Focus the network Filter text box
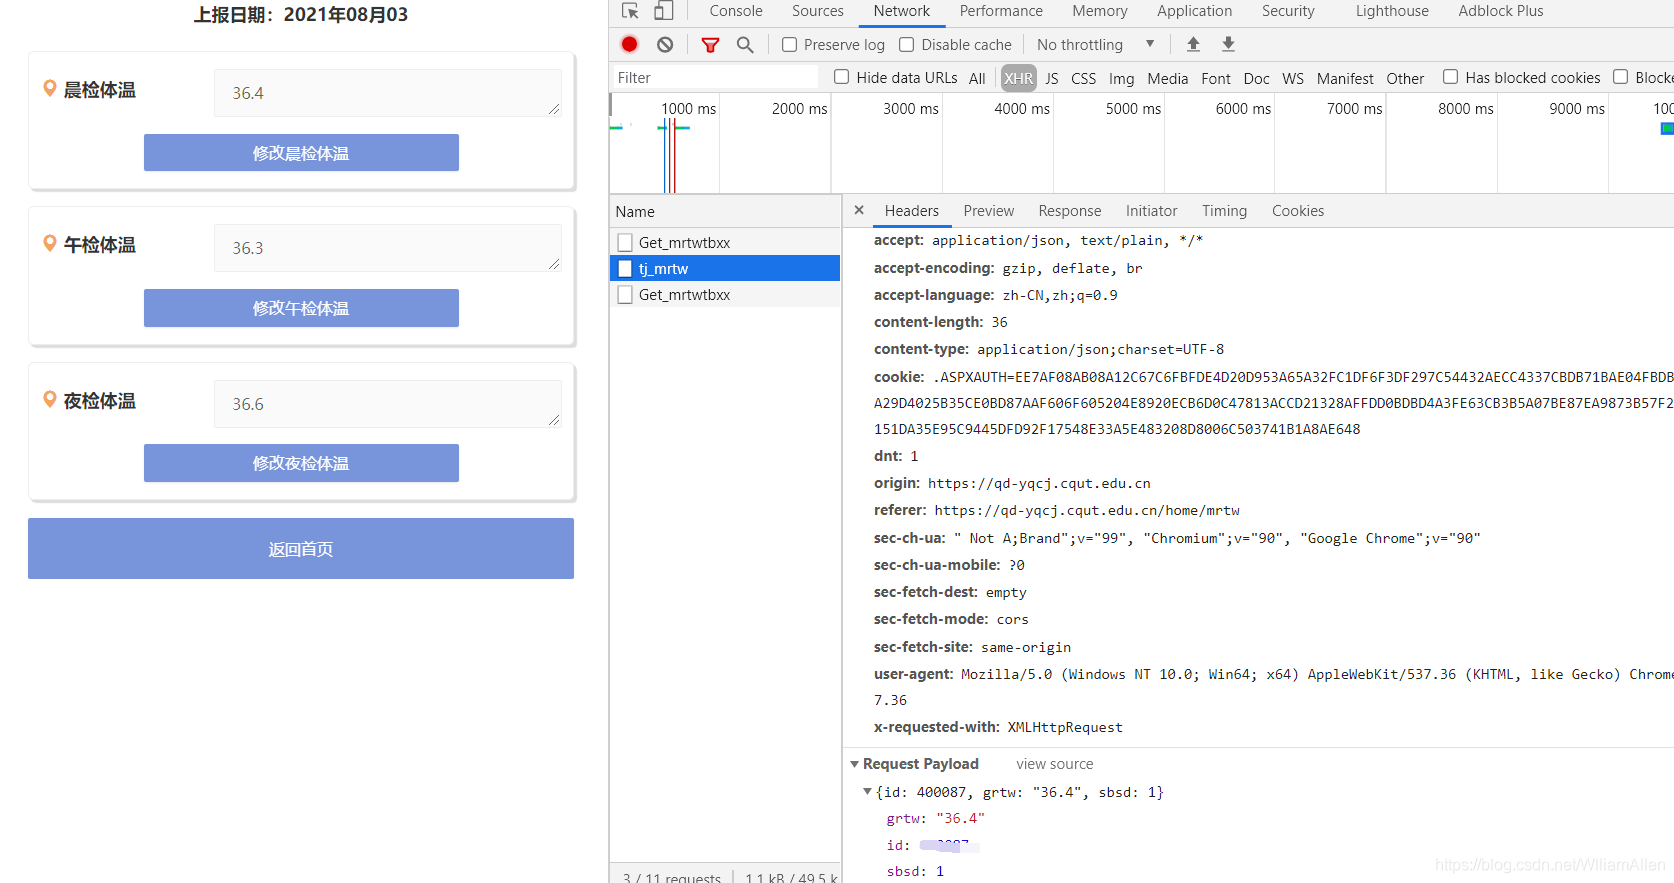This screenshot has height=883, width=1674. coord(715,77)
